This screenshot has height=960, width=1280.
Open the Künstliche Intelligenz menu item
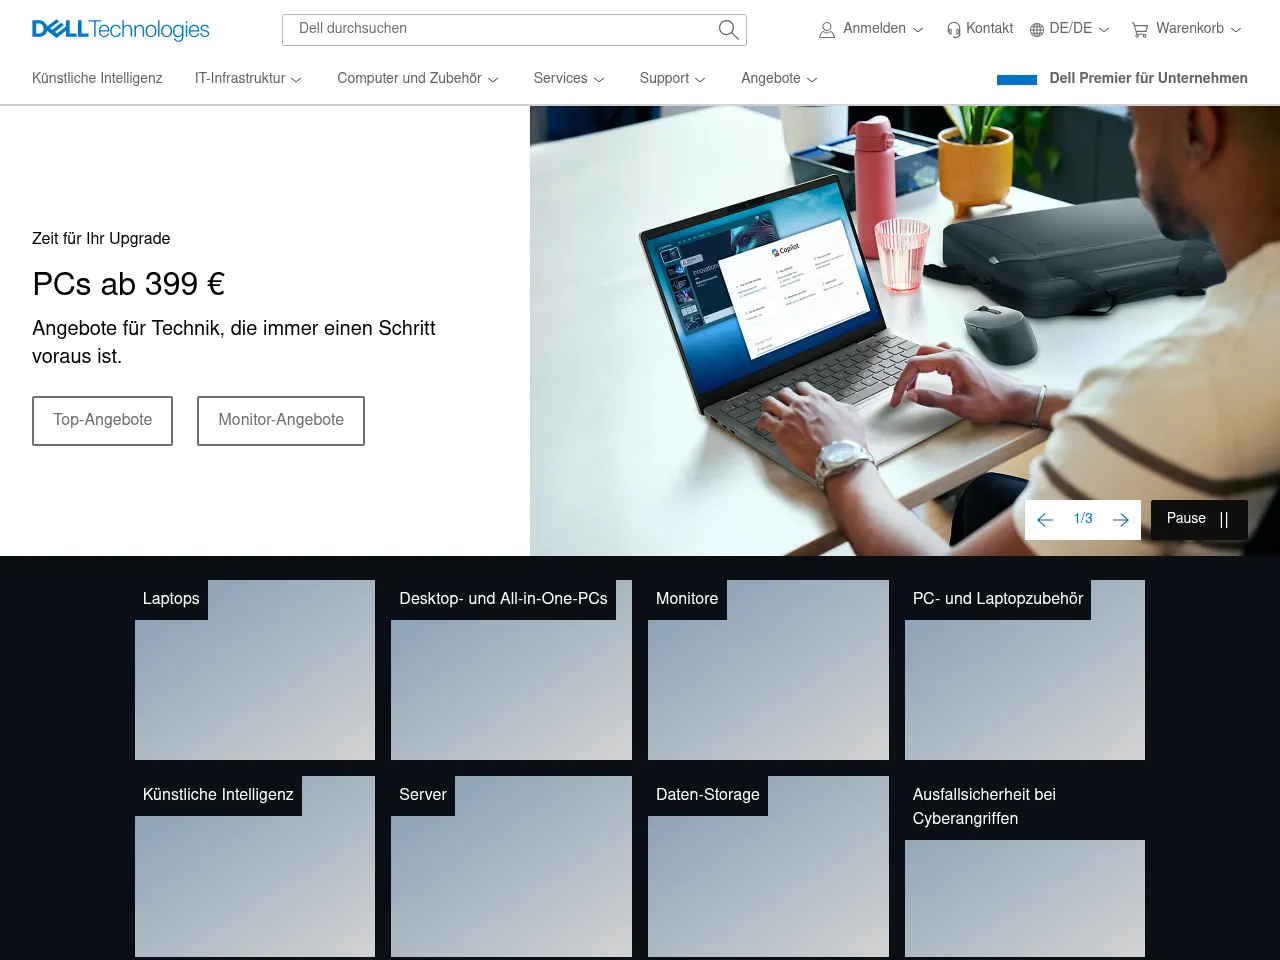[x=97, y=78]
